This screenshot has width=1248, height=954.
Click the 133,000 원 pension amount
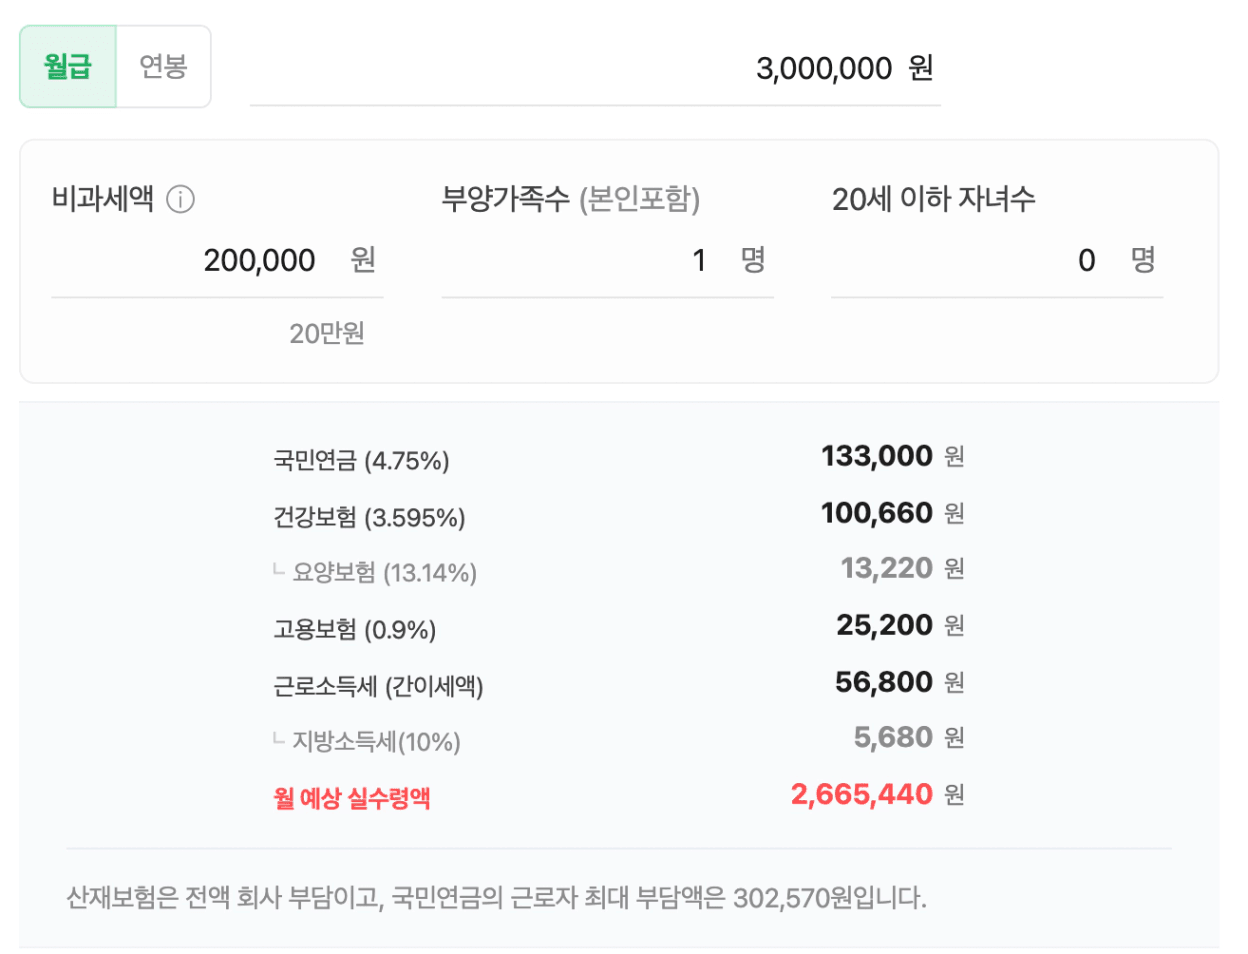892,456
